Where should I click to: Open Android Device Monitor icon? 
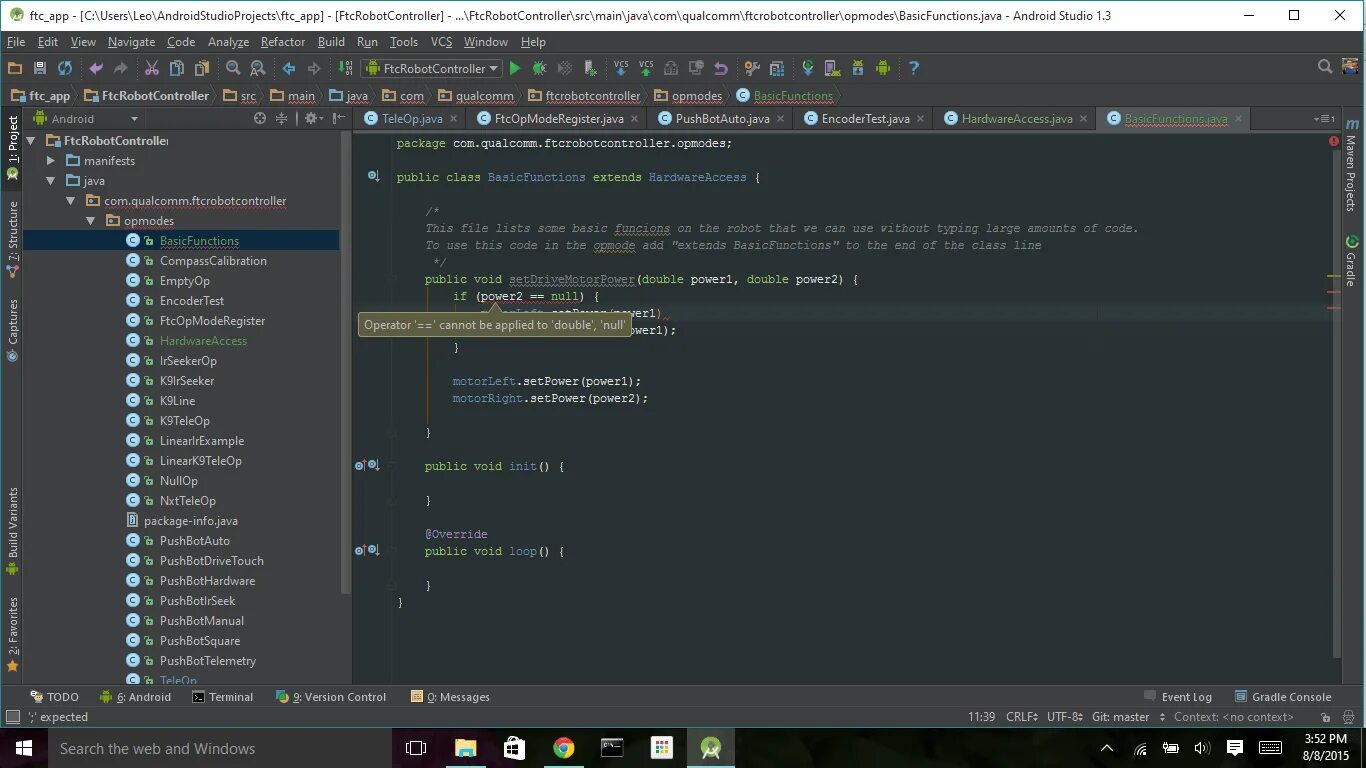[x=883, y=68]
